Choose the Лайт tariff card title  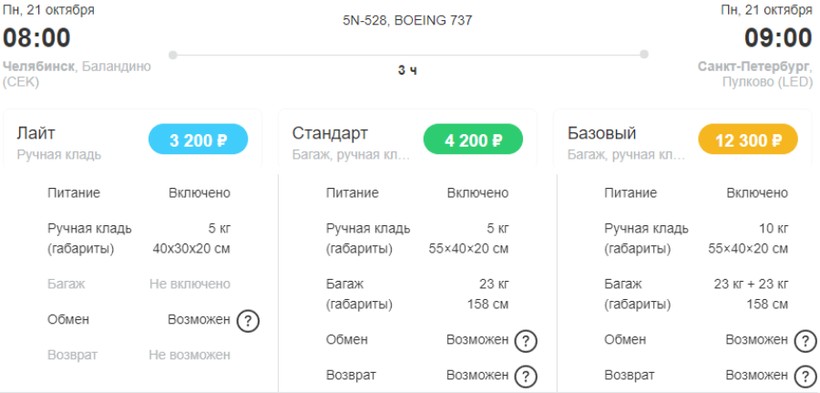(x=36, y=133)
